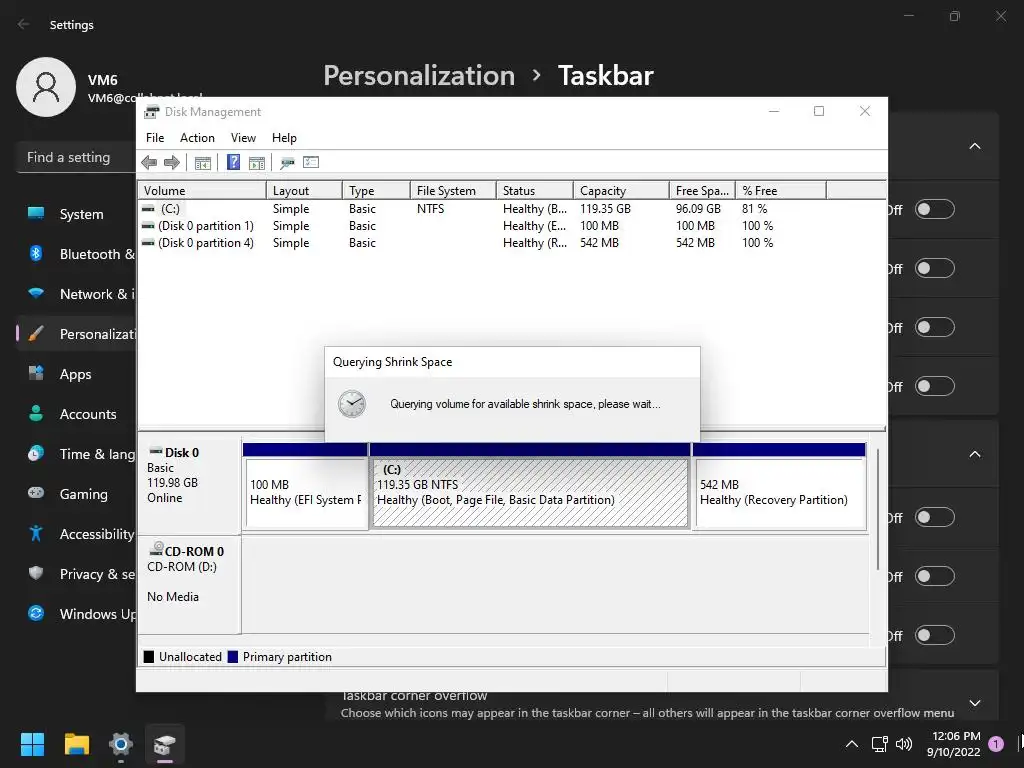This screenshot has width=1024, height=768.
Task: Select the 542 MB Recovery Partition block
Action: pos(780,486)
